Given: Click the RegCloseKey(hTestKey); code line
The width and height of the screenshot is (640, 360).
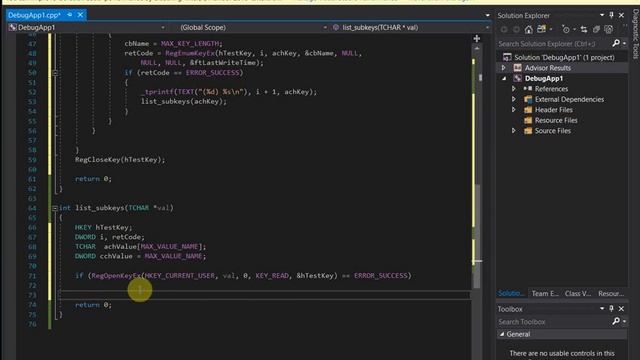Looking at the screenshot, I should point(120,160).
